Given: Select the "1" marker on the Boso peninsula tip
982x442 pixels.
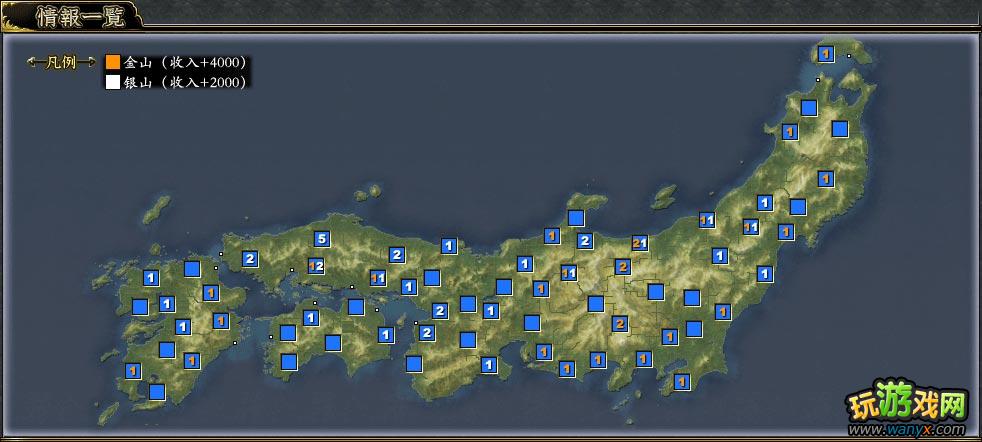Looking at the screenshot, I should point(681,381).
